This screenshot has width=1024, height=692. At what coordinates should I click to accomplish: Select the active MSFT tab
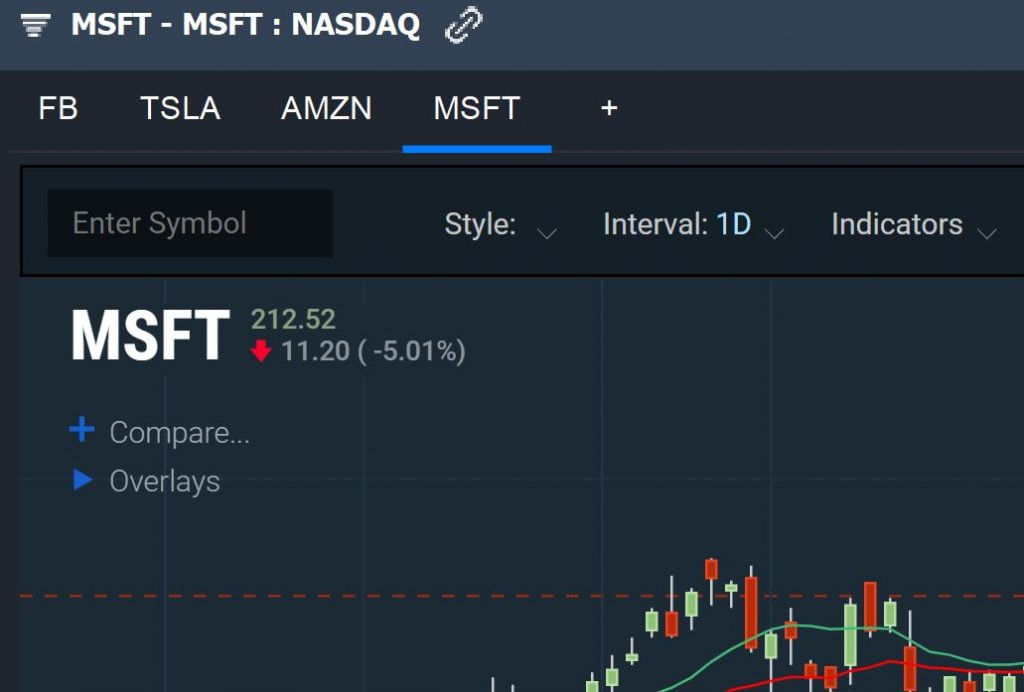(477, 108)
